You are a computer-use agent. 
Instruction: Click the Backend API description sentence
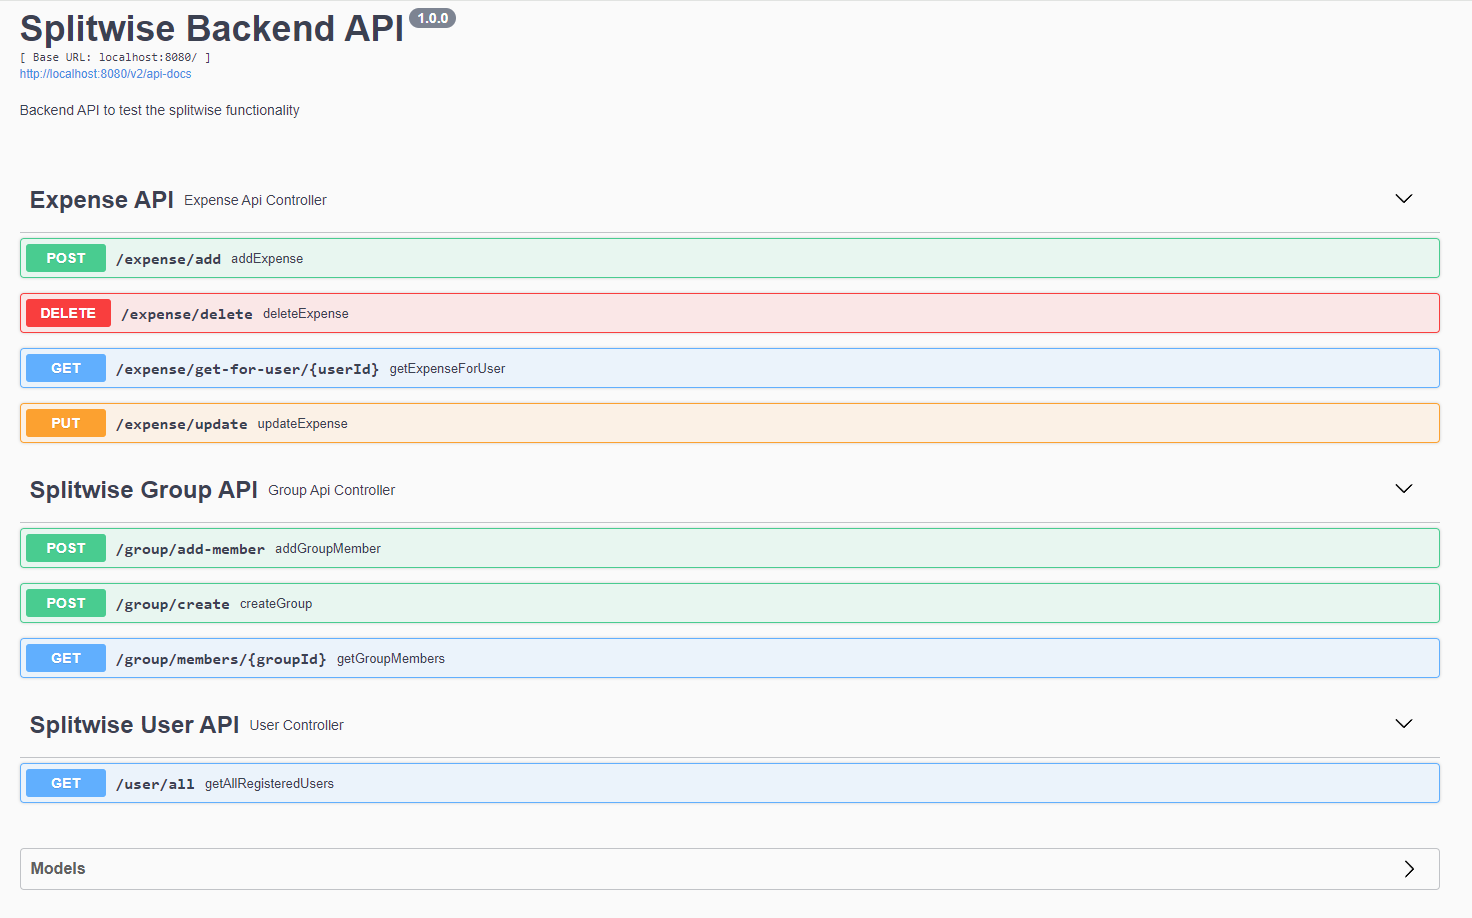[x=160, y=110]
